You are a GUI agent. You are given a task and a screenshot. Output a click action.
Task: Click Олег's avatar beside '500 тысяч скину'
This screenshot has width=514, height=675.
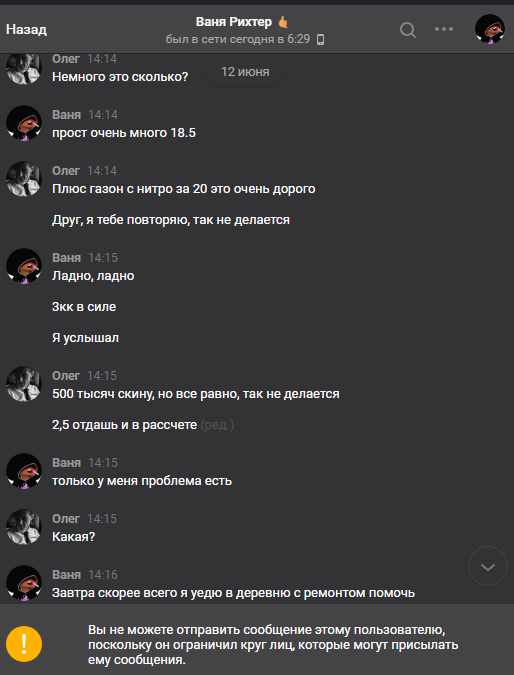[x=24, y=384]
